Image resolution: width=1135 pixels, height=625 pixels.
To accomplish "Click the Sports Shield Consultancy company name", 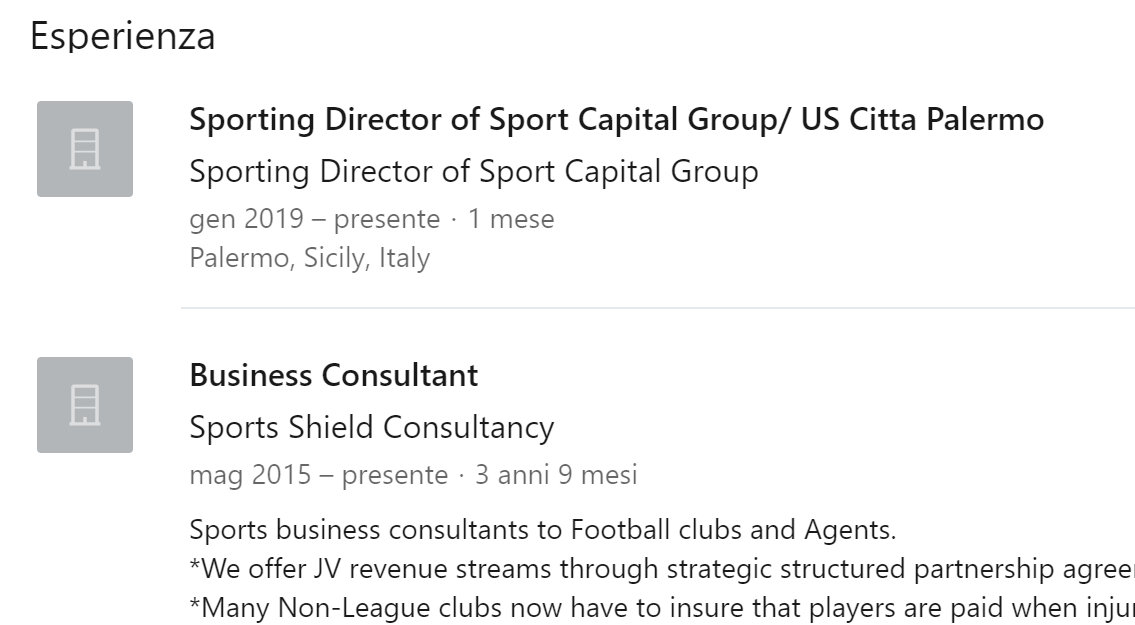I will (371, 428).
